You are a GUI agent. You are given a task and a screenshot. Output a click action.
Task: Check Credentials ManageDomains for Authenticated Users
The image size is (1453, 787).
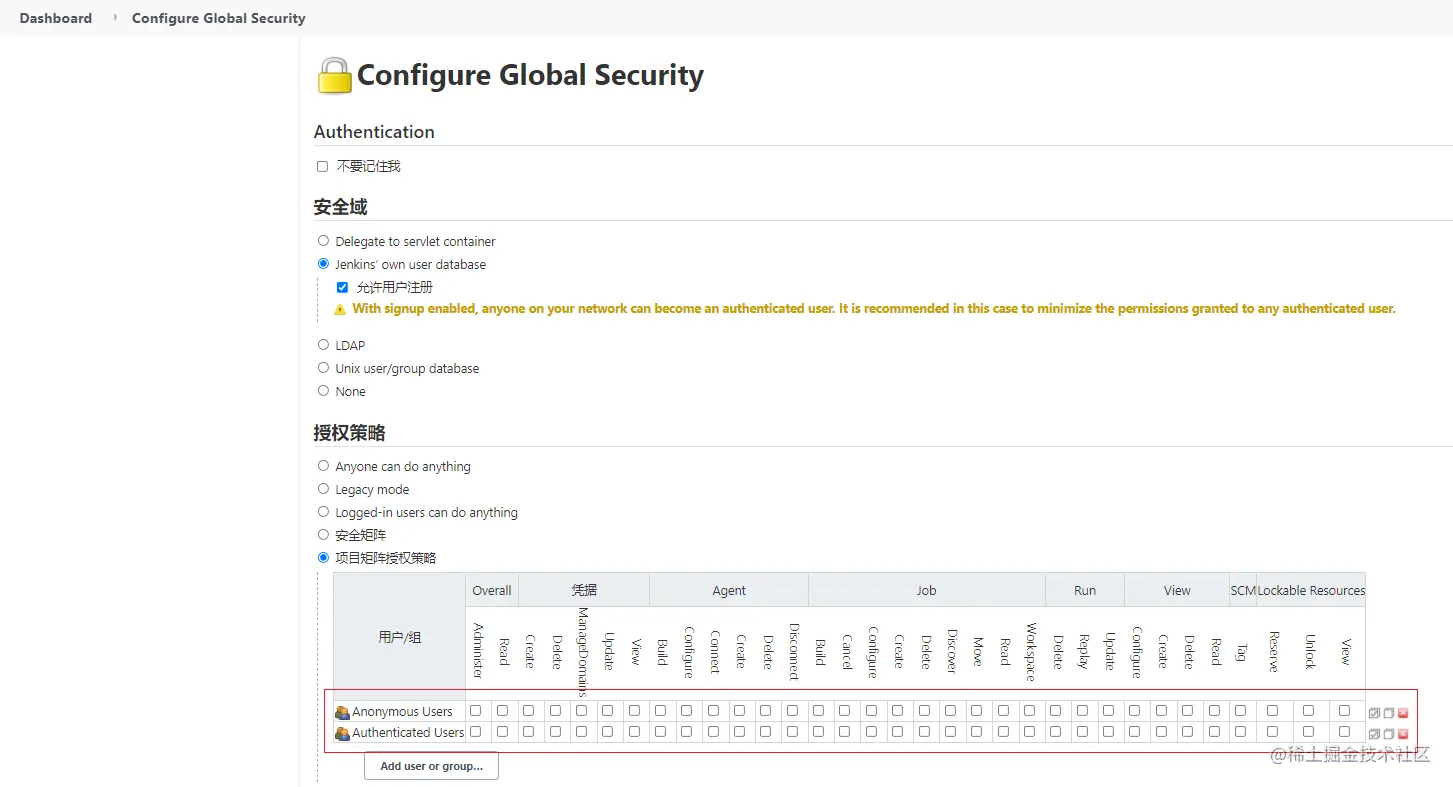pyautogui.click(x=581, y=732)
